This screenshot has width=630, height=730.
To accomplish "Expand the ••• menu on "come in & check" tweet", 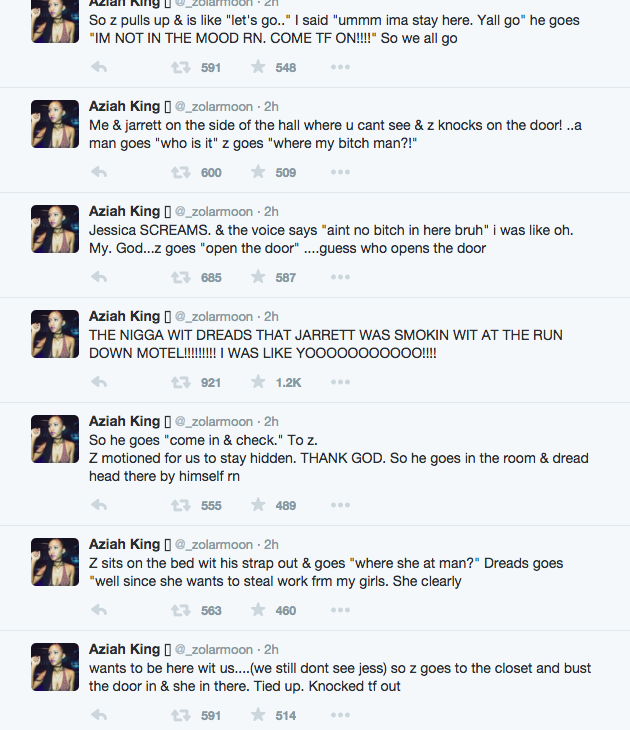I will pyautogui.click(x=340, y=506).
